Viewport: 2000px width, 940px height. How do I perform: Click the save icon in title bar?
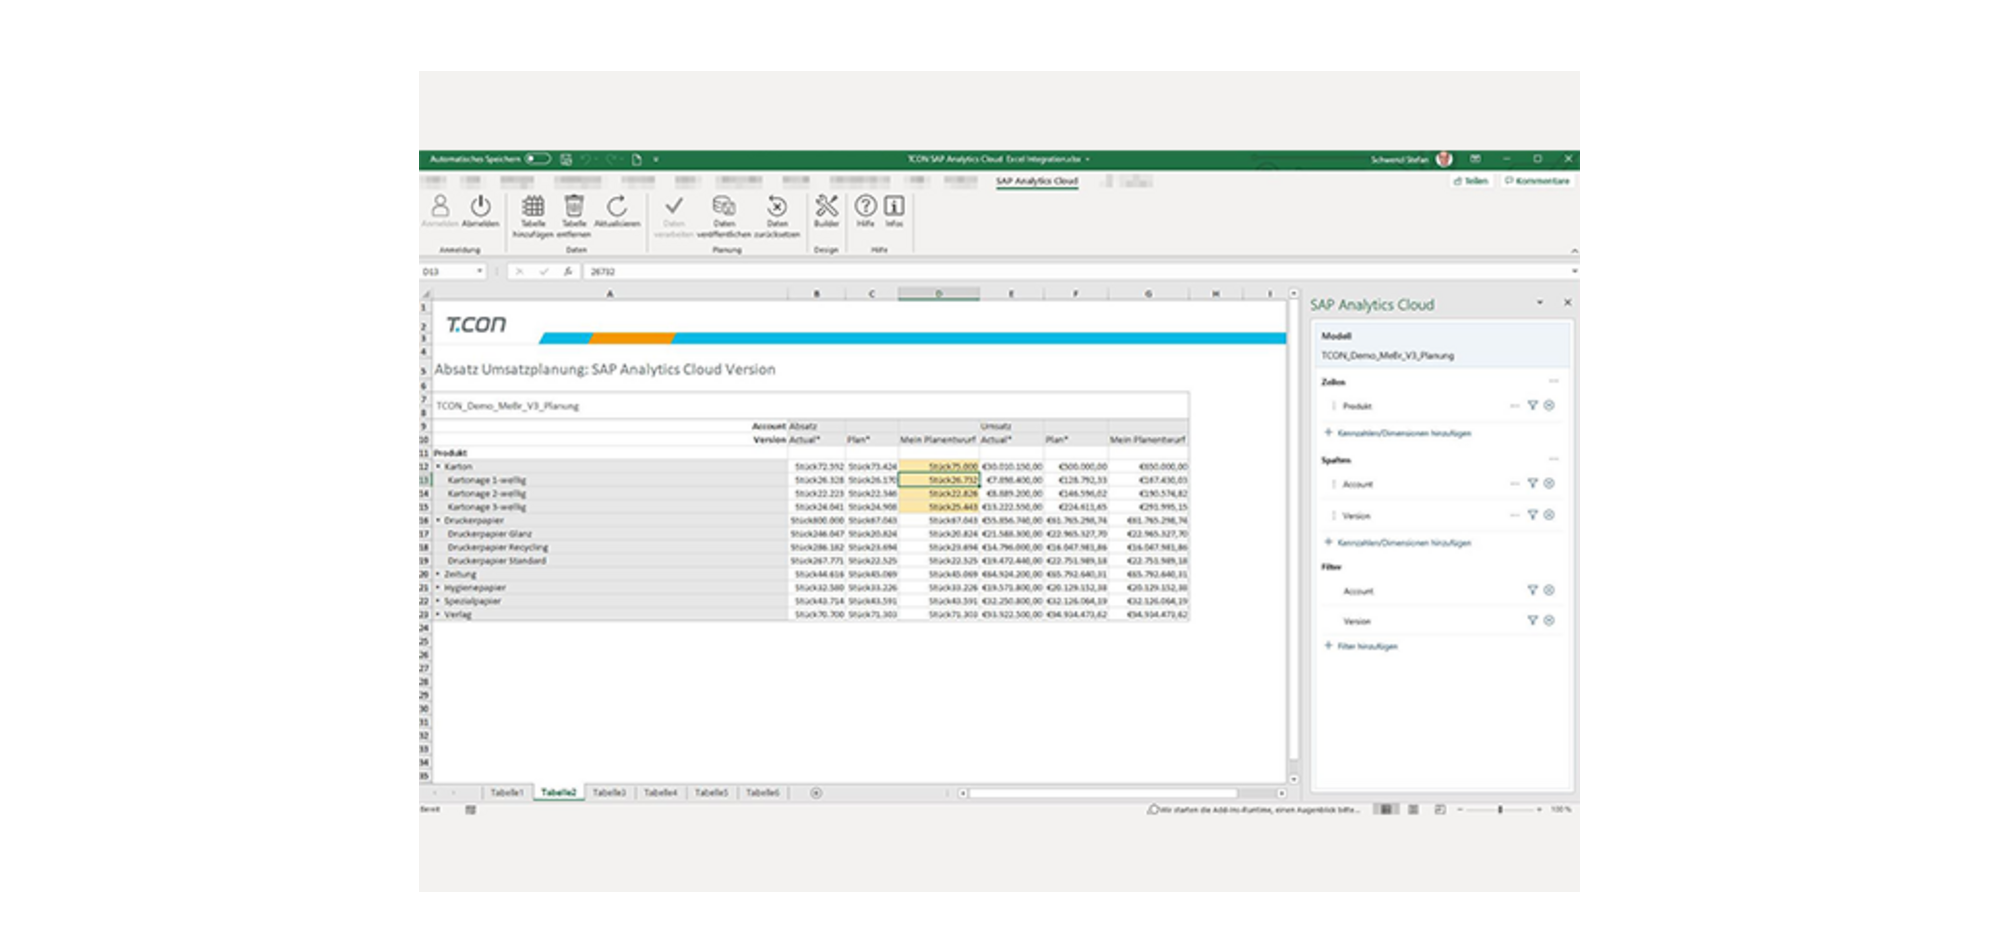click(566, 159)
